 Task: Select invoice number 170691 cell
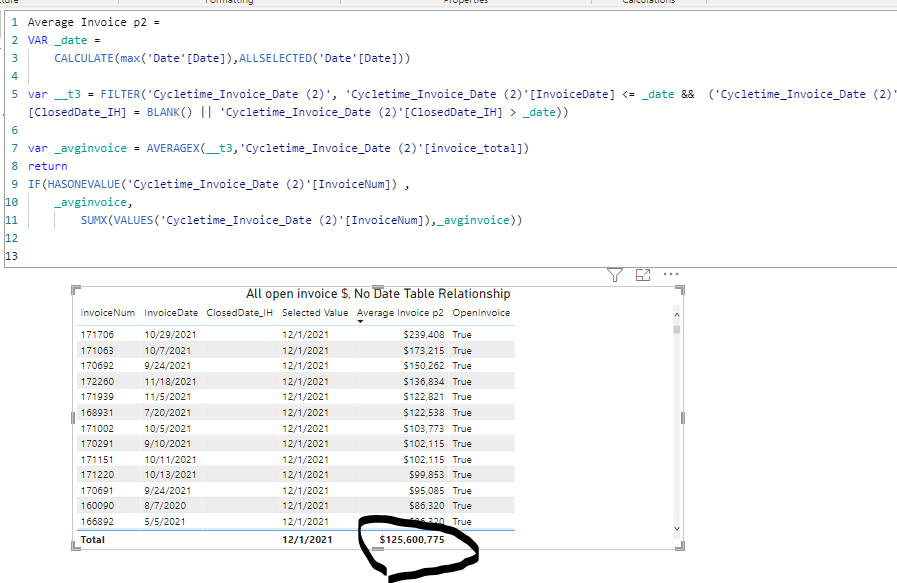pyautogui.click(x=97, y=490)
